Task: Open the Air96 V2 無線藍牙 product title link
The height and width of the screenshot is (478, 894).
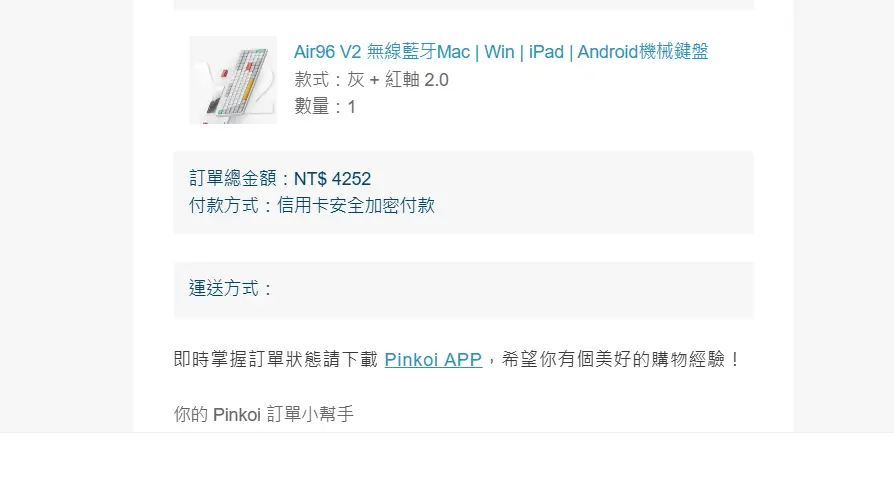Action: [x=400, y=52]
